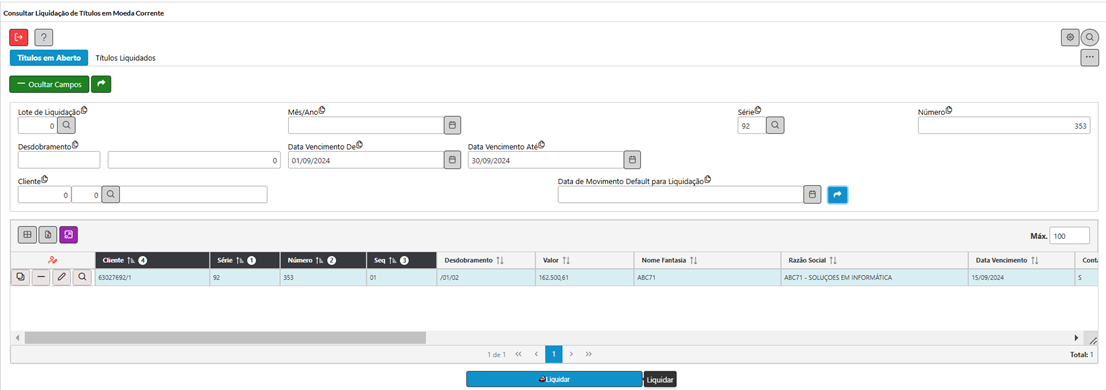The image size is (1106, 390).
Task: Click the Número input field showing 353
Action: [x=1004, y=126]
